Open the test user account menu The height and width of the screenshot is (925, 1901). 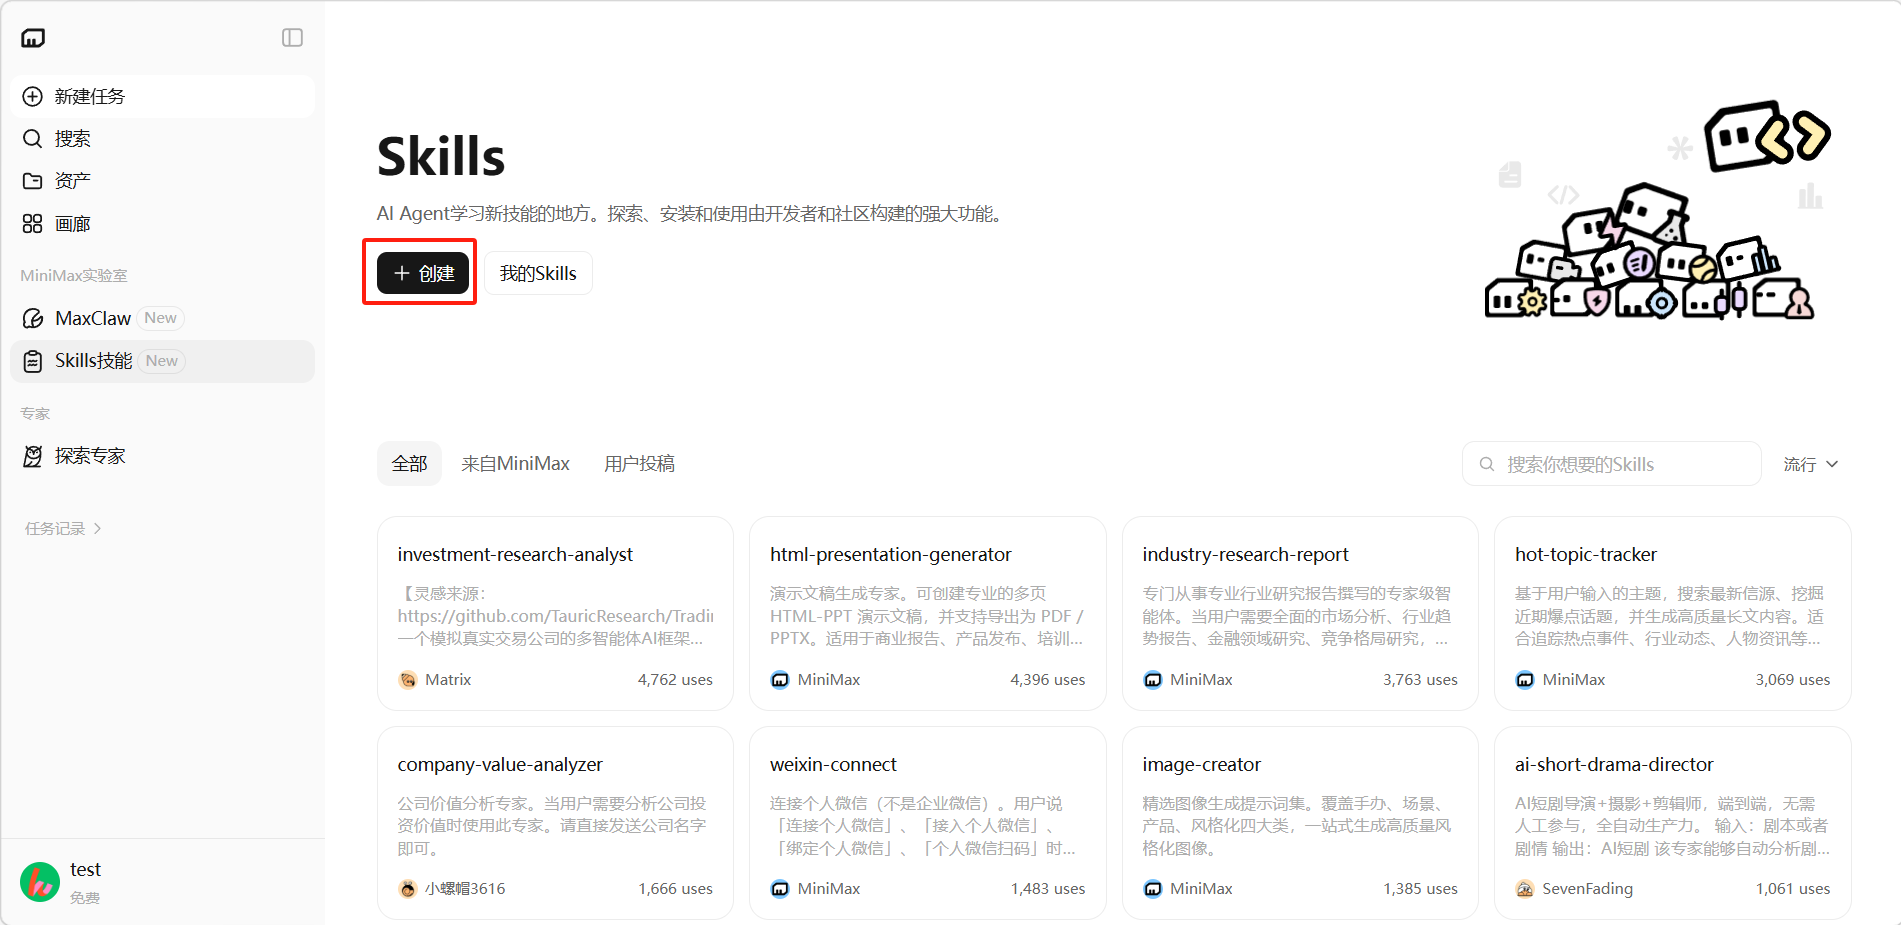tap(85, 881)
